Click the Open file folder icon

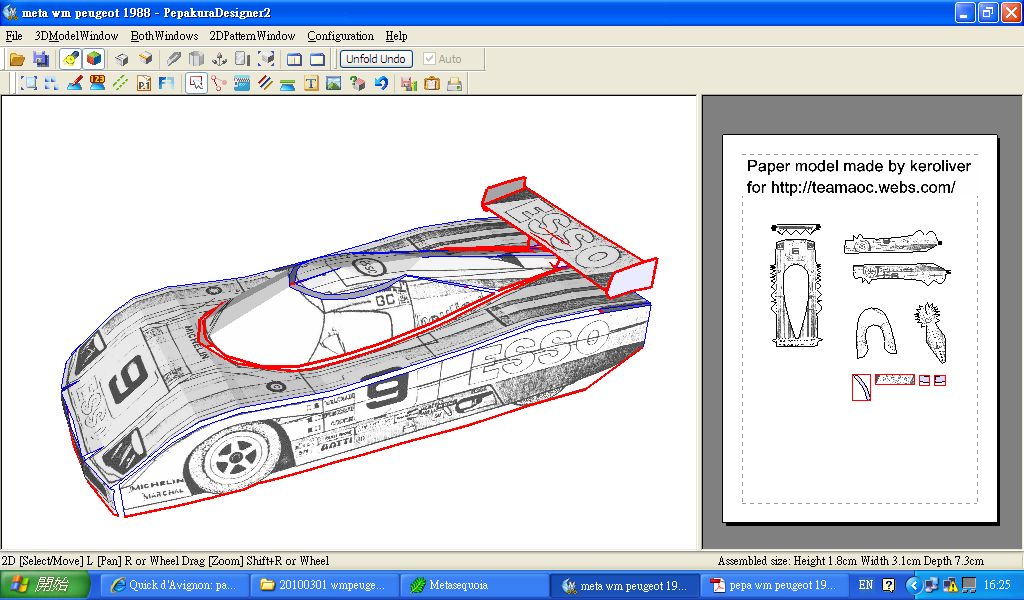[17, 59]
